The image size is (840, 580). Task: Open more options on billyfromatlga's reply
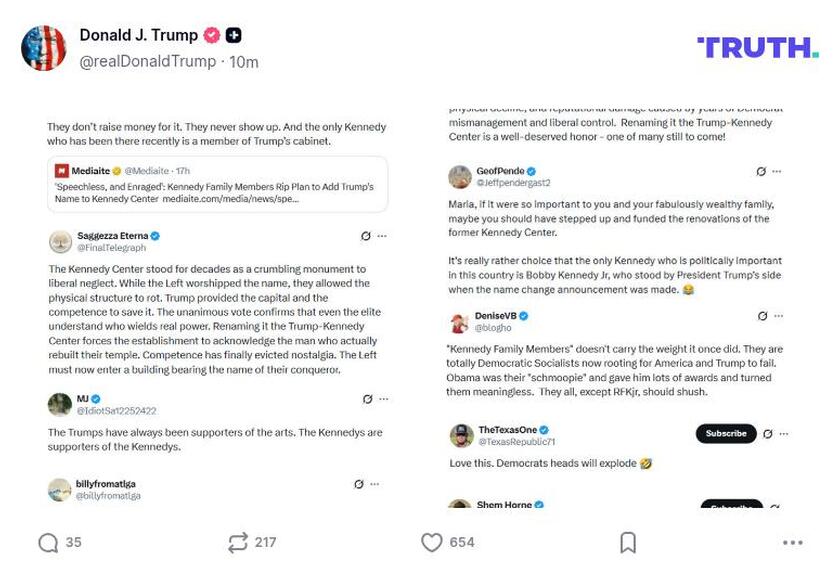click(375, 485)
